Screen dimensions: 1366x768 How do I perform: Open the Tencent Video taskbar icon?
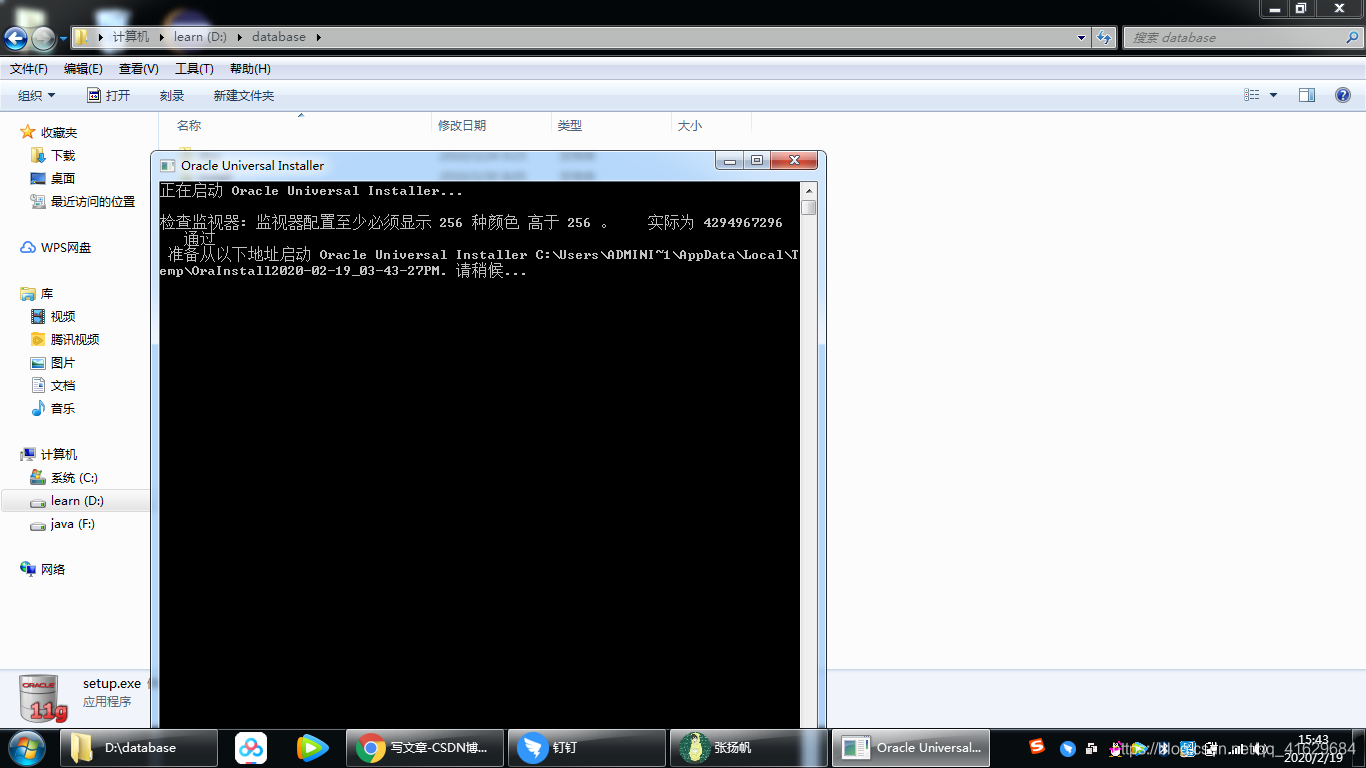click(313, 748)
